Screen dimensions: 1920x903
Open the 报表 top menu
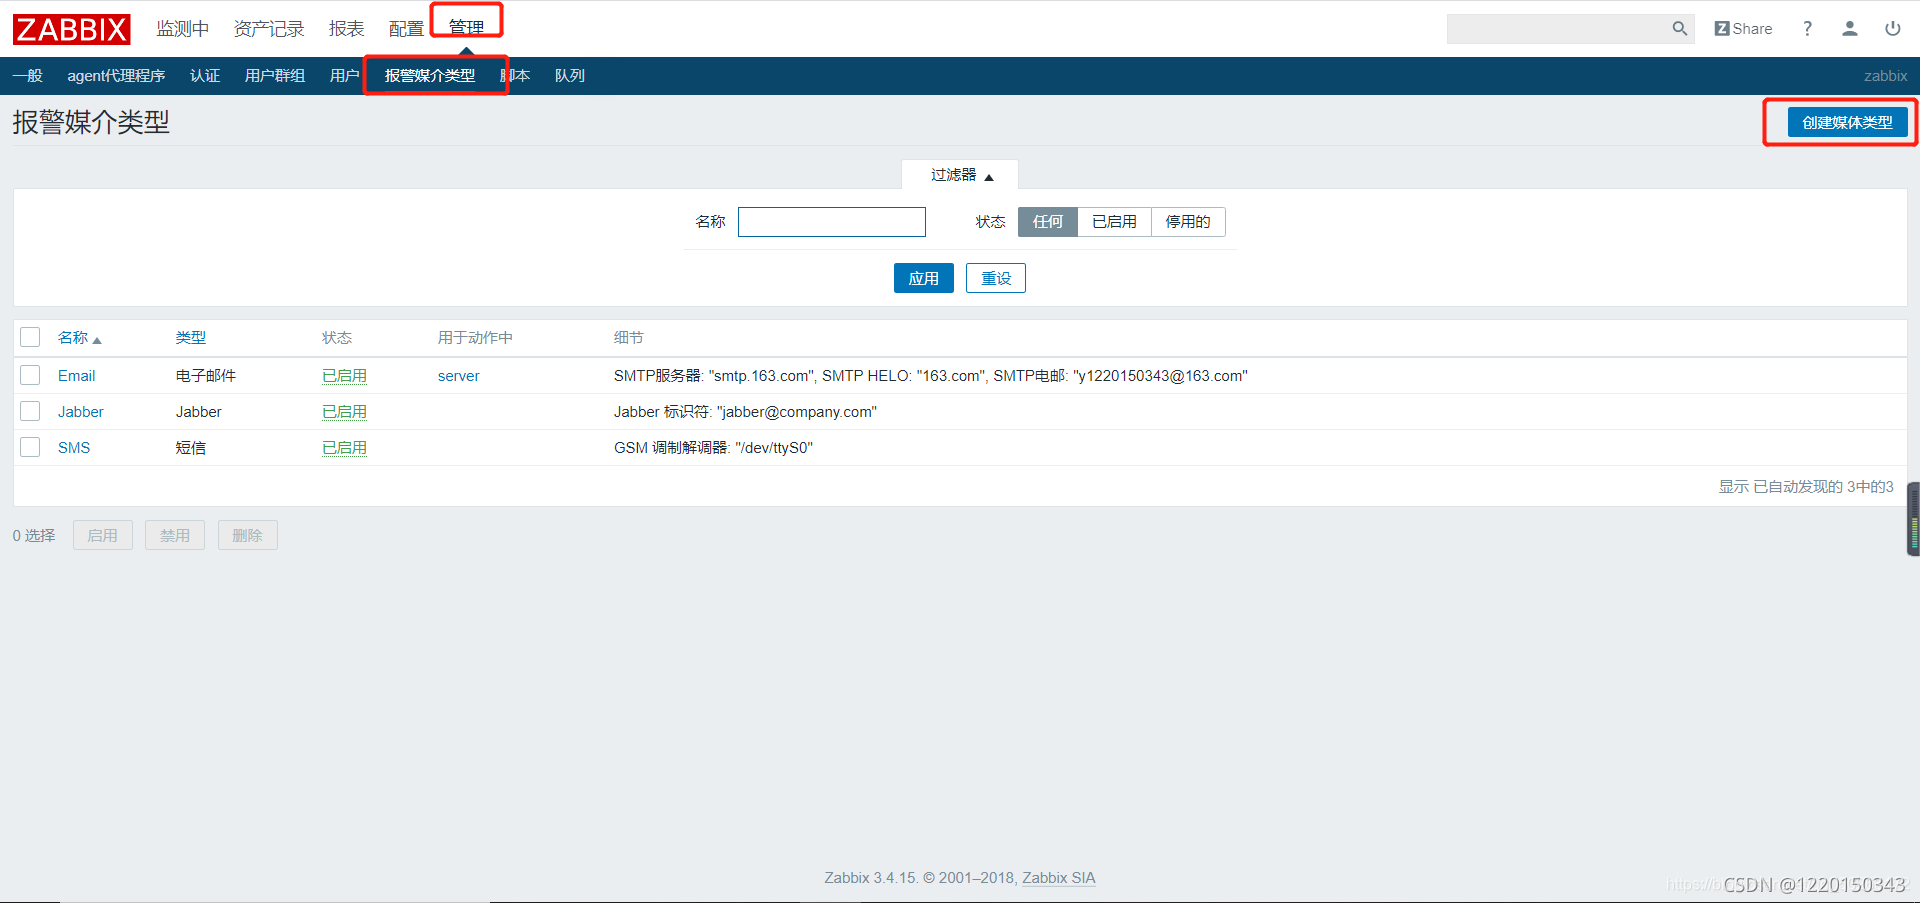pos(347,29)
